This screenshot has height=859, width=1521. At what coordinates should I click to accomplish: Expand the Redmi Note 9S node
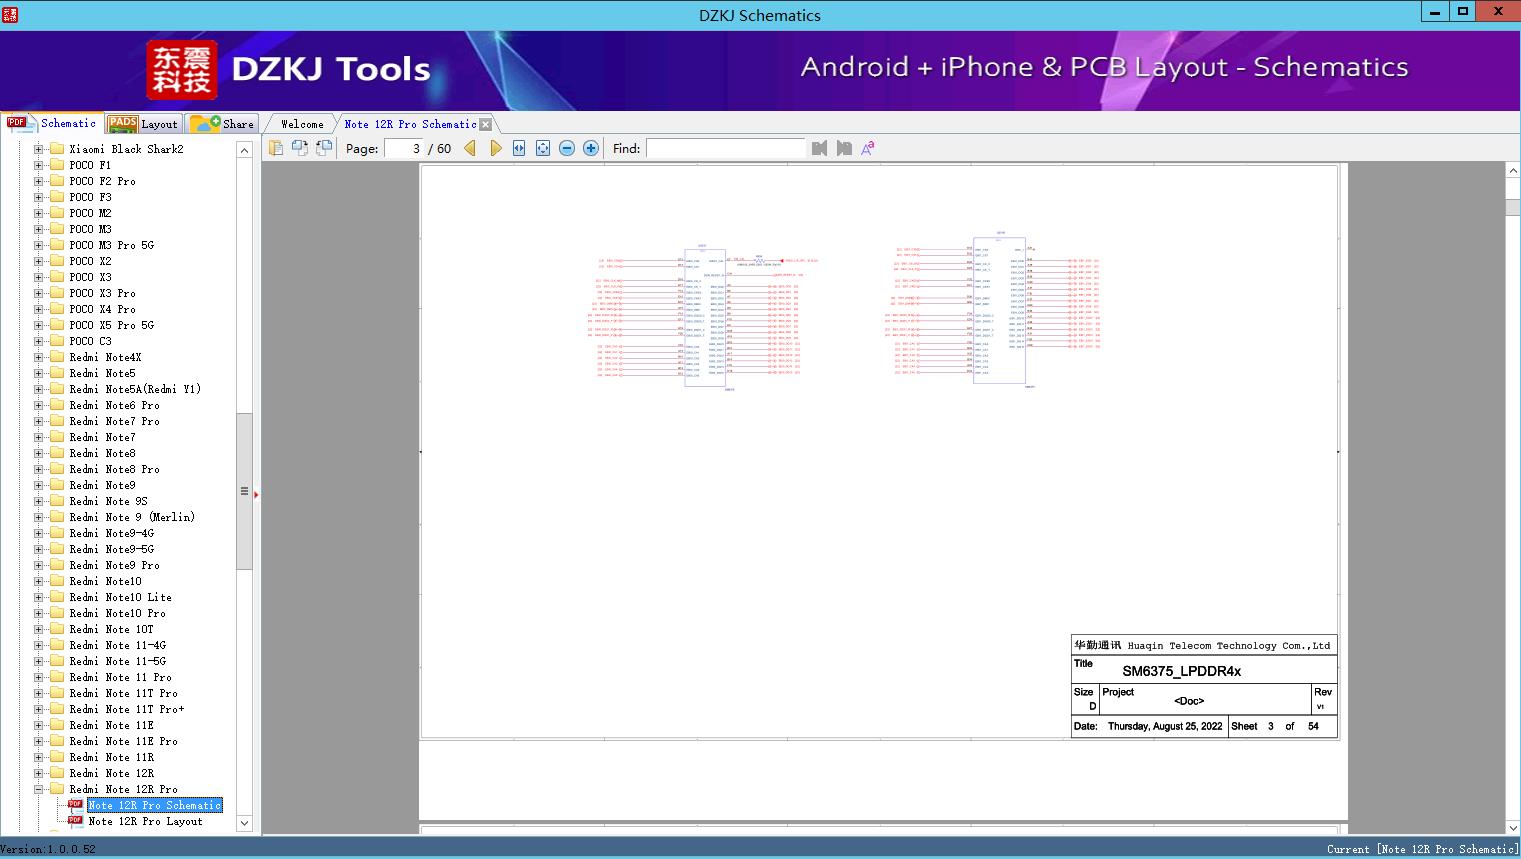[x=38, y=501]
